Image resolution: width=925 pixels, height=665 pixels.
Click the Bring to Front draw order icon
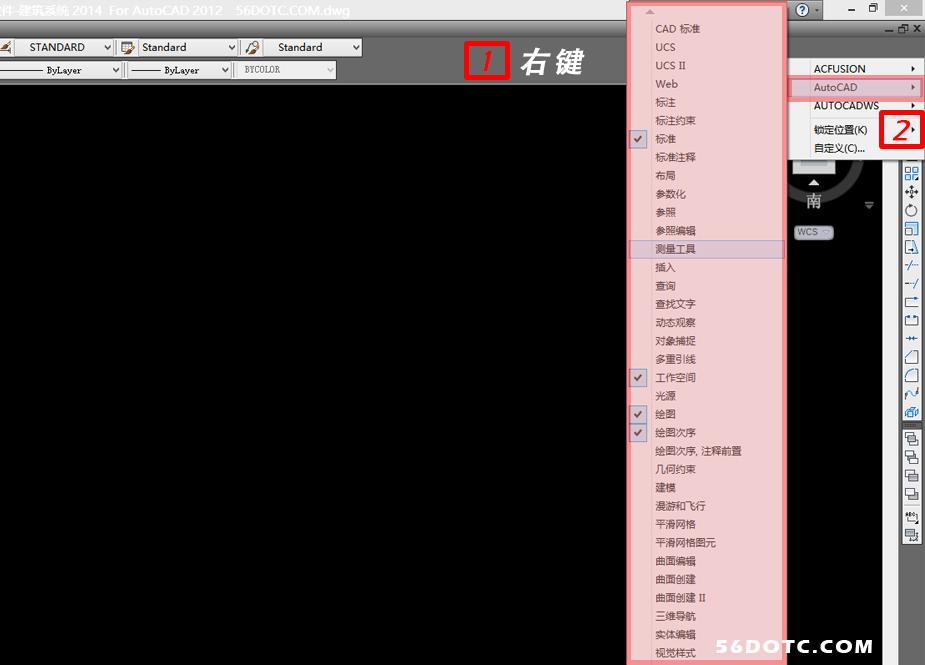pyautogui.click(x=911, y=438)
